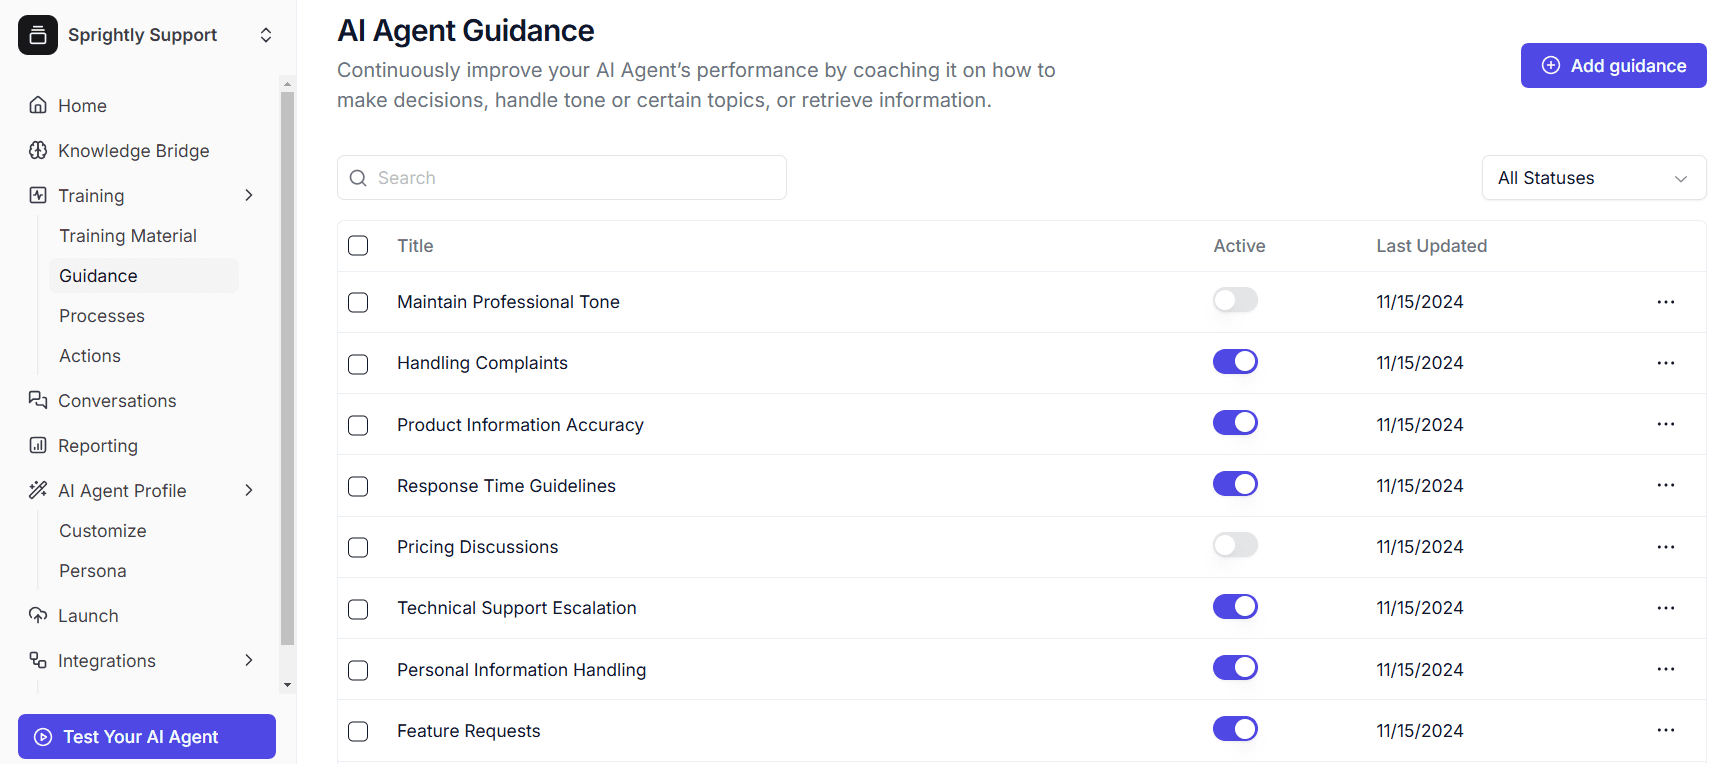This screenshot has height=764, width=1719.
Task: Click the Integrations plug icon
Action: point(37,660)
